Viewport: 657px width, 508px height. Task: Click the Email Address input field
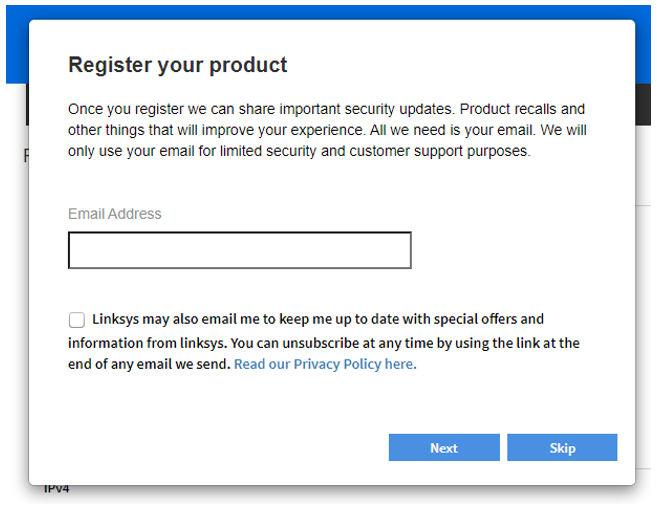[x=240, y=250]
